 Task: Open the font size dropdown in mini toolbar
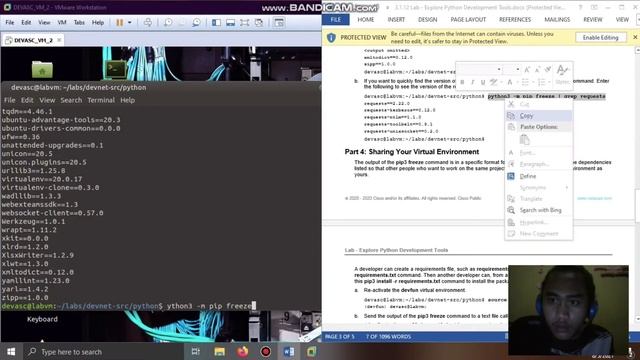(x=518, y=69)
